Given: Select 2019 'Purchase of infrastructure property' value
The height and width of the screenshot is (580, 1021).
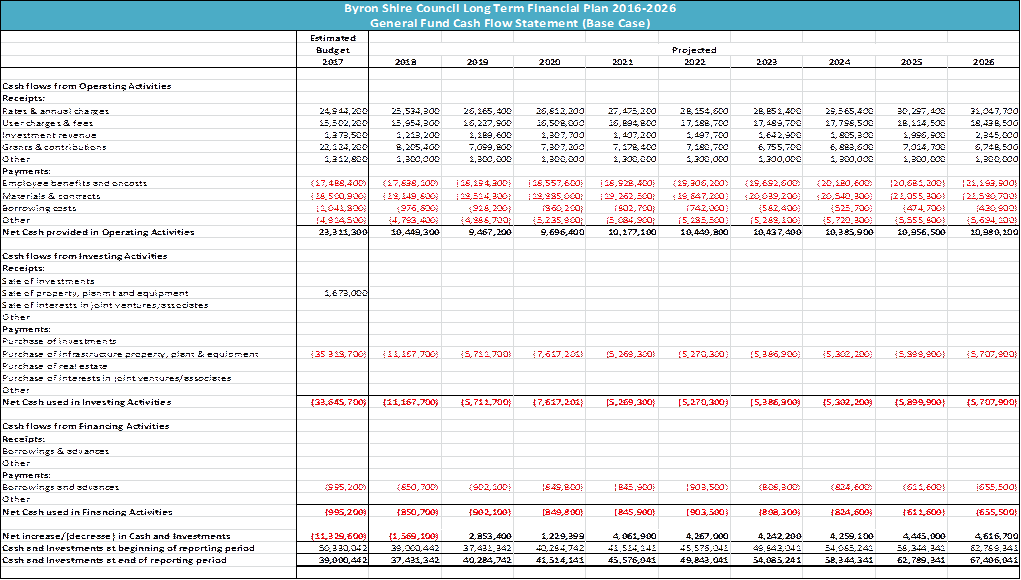Looking at the screenshot, I should click(x=487, y=354).
